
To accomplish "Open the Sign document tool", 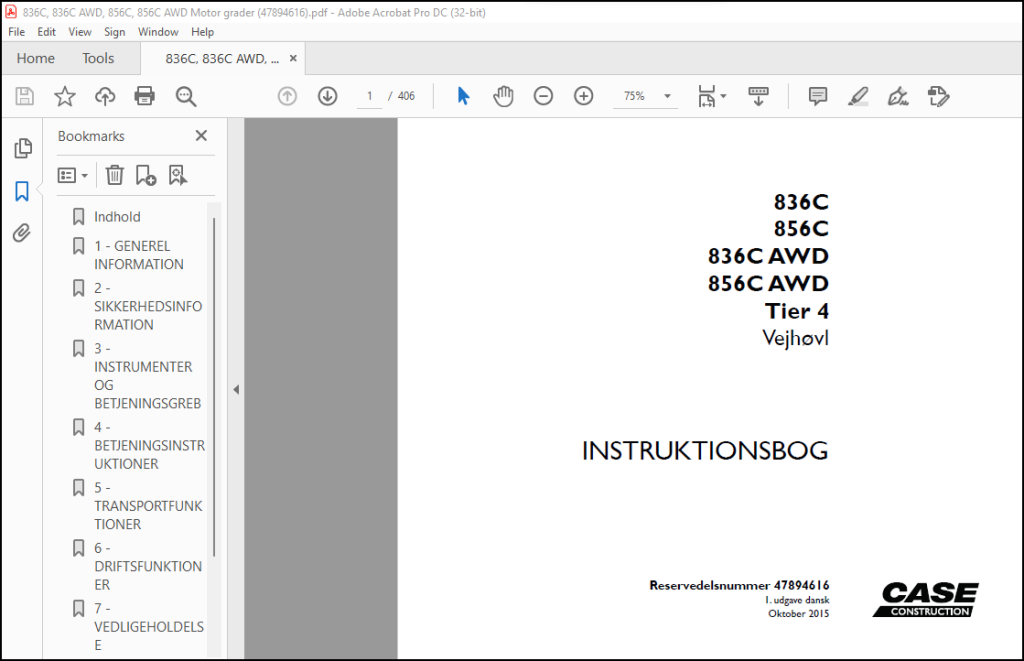I will point(898,97).
